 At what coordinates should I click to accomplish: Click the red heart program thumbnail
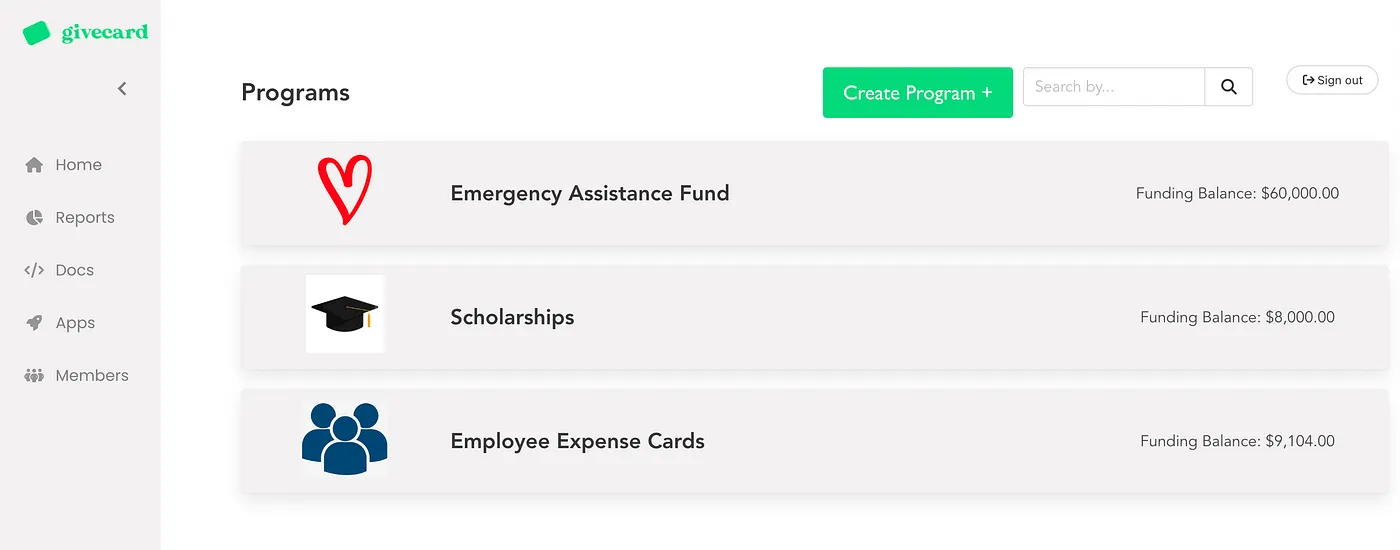tap(345, 189)
